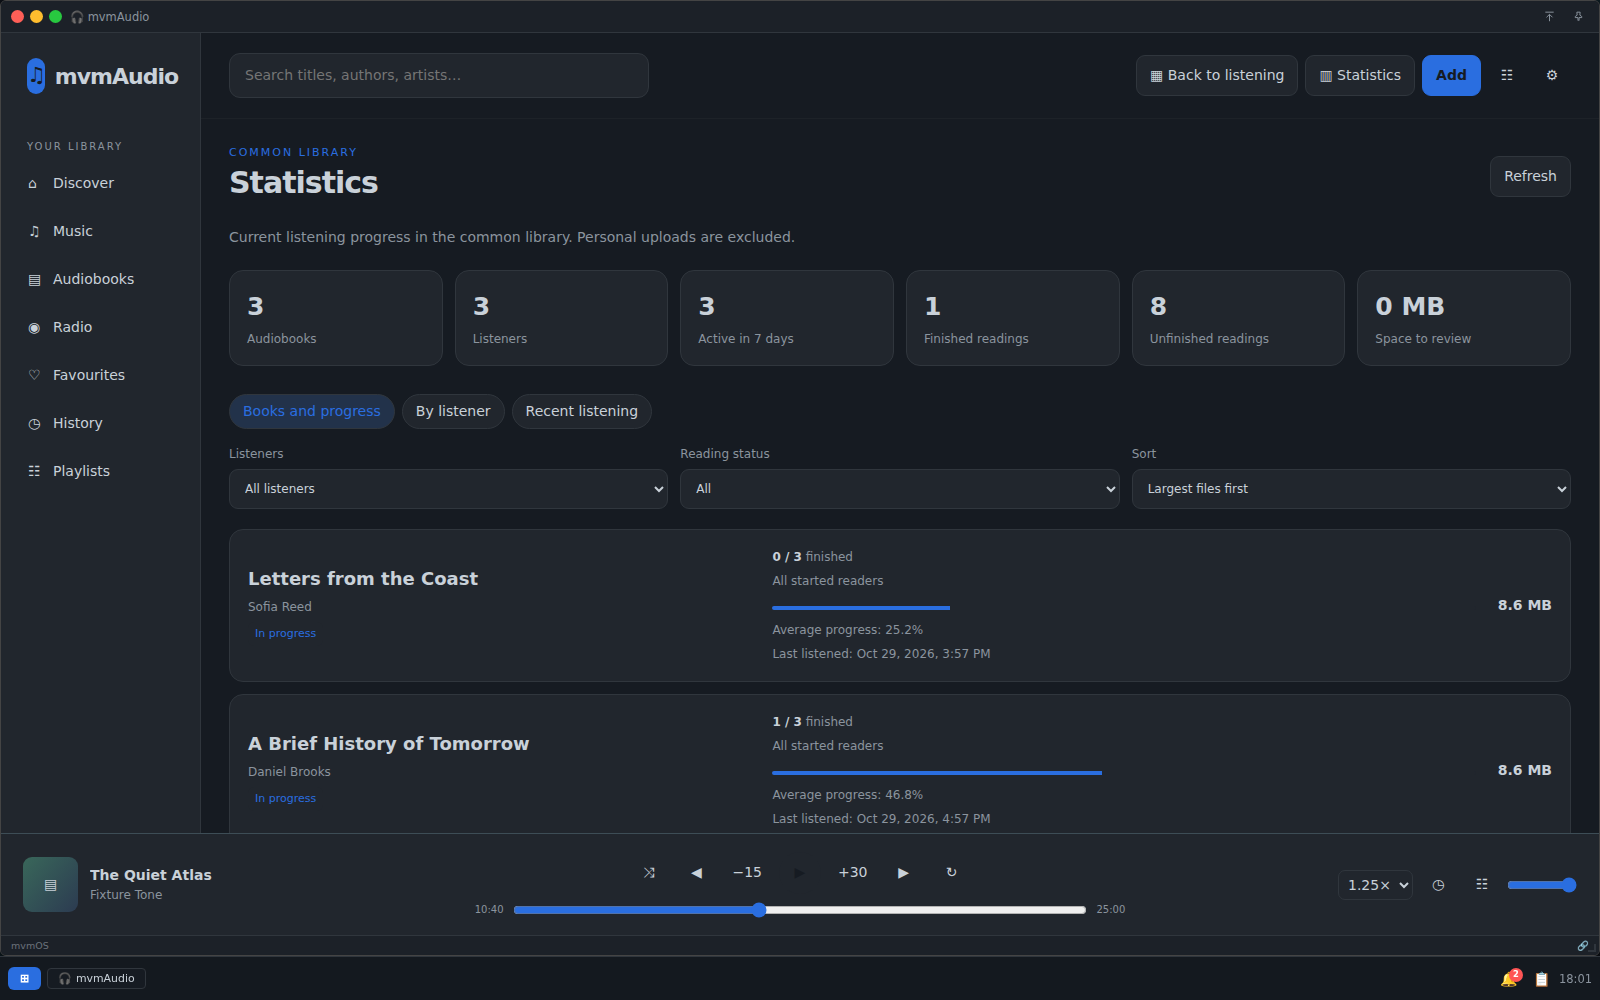Open the notifications bell in the tray

[1510, 978]
